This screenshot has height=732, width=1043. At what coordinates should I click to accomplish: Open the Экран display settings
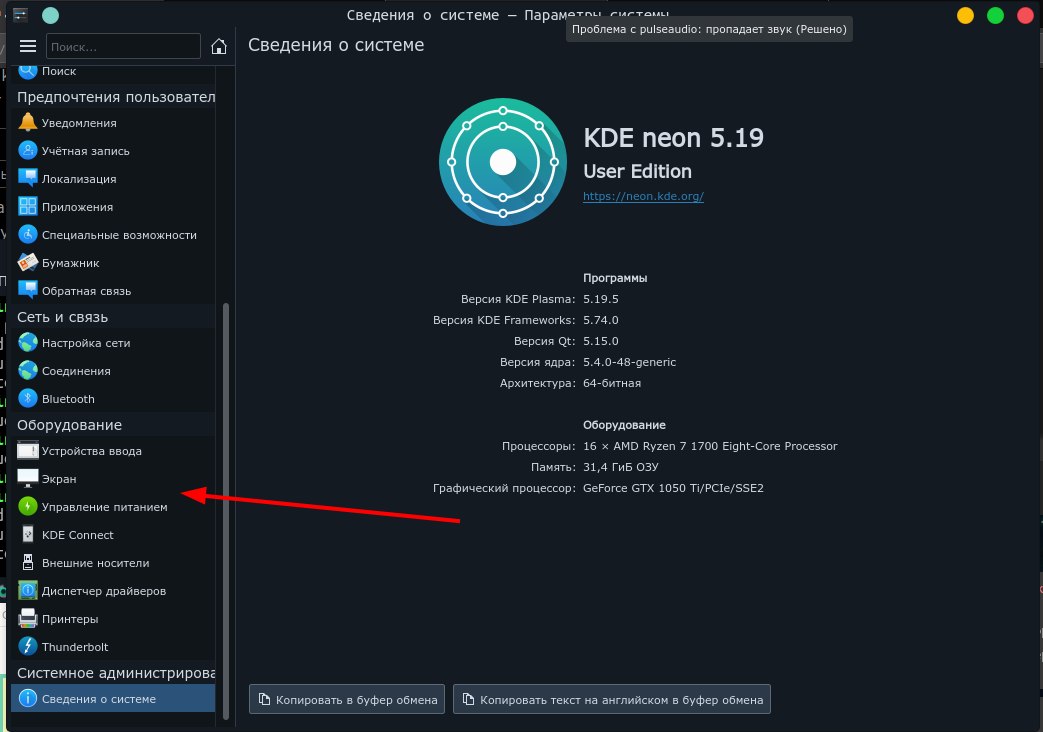pyautogui.click(x=113, y=478)
